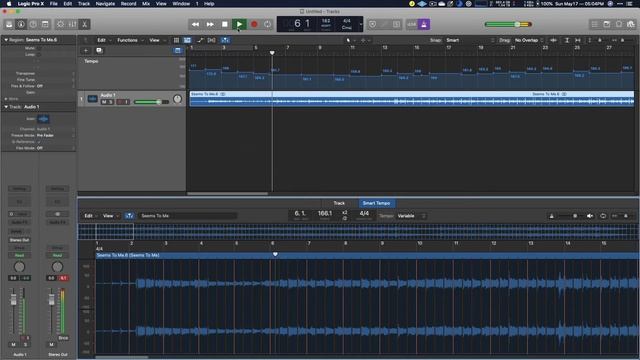
Task: Open the Tracks area View menu
Action: point(157,40)
